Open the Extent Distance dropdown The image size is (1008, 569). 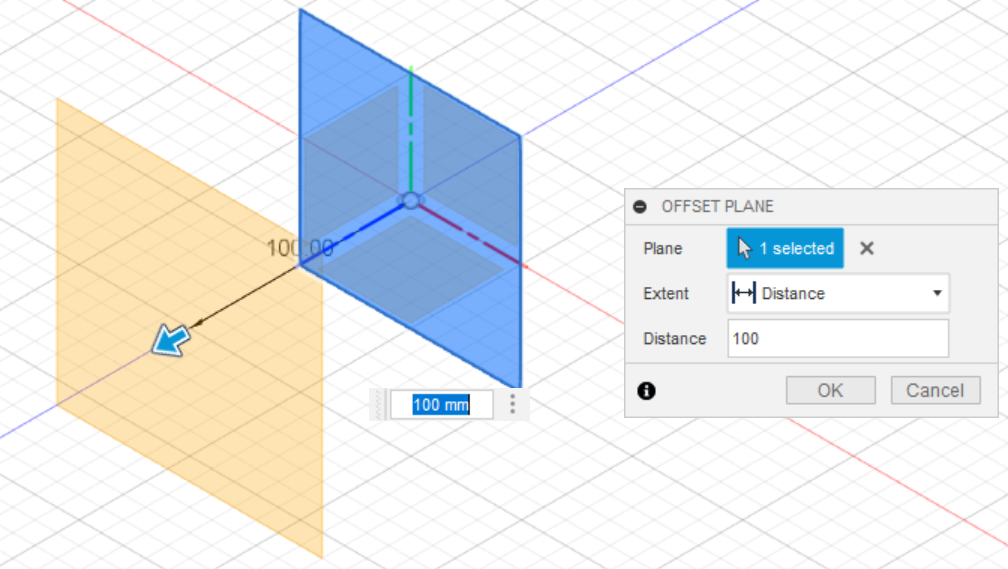838,293
